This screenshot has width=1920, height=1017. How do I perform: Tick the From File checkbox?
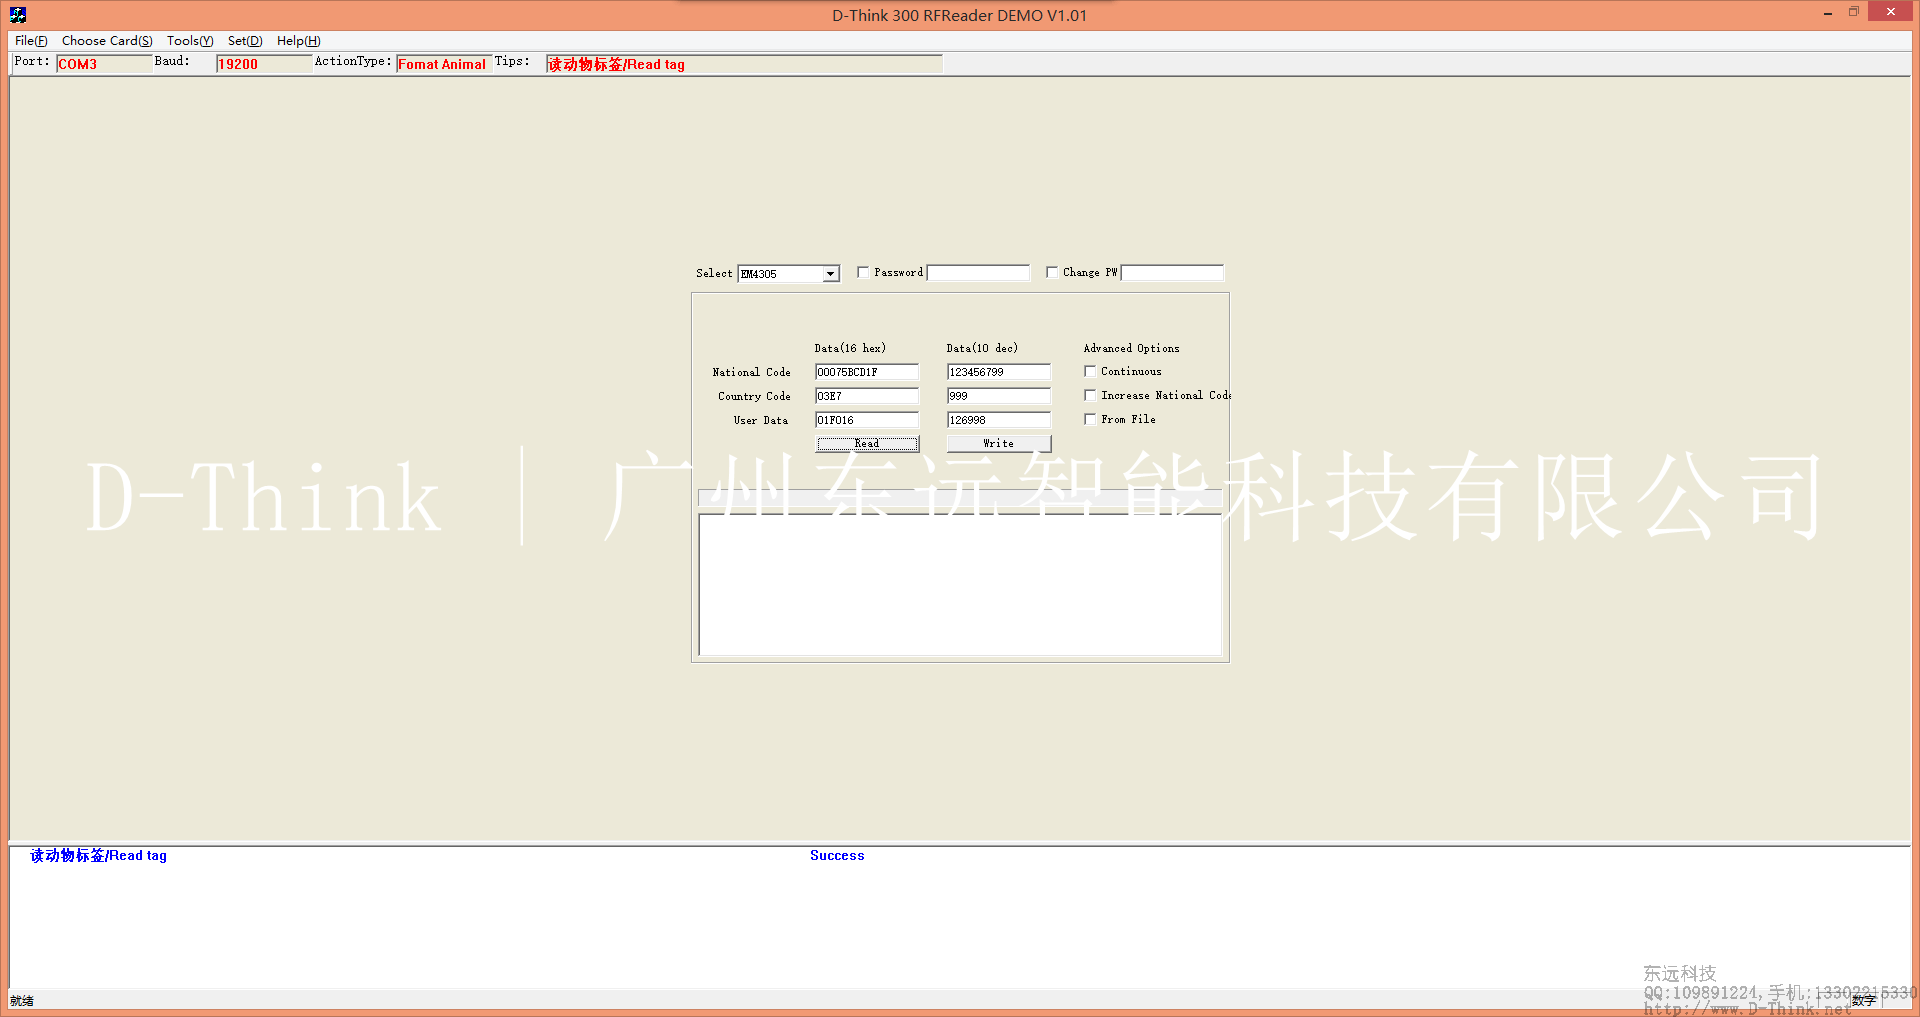[x=1090, y=419]
